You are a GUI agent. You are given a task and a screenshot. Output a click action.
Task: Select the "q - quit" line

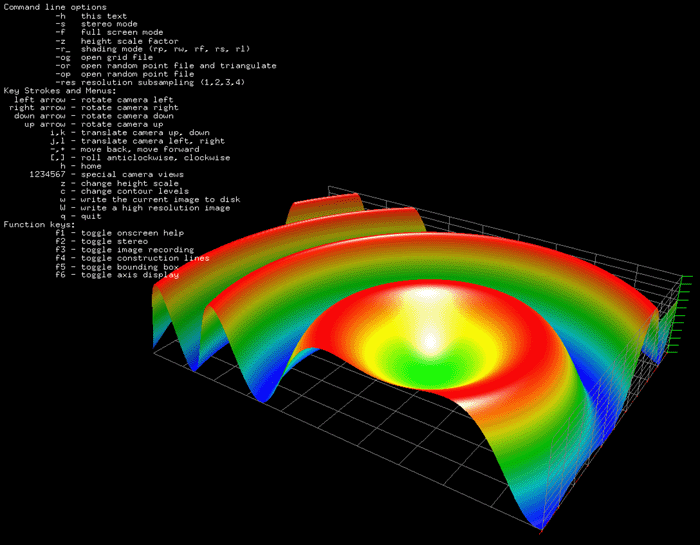pos(81,216)
